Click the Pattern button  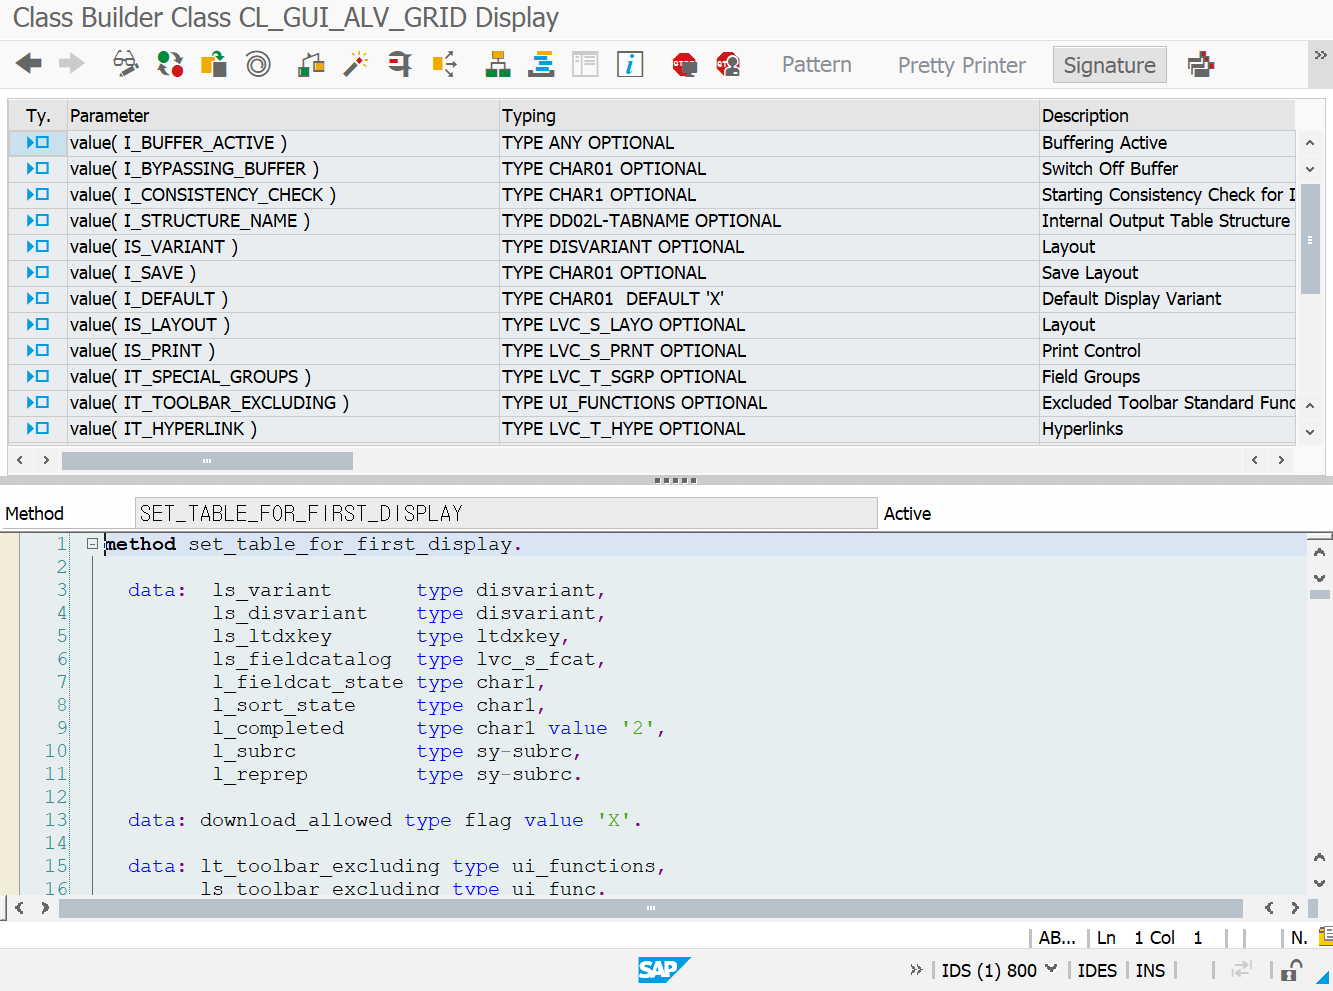(817, 65)
